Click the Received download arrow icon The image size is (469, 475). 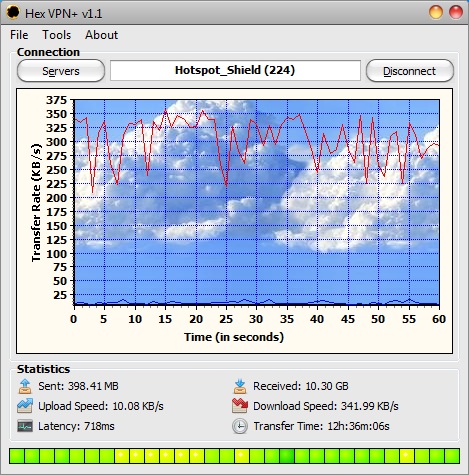pos(240,386)
